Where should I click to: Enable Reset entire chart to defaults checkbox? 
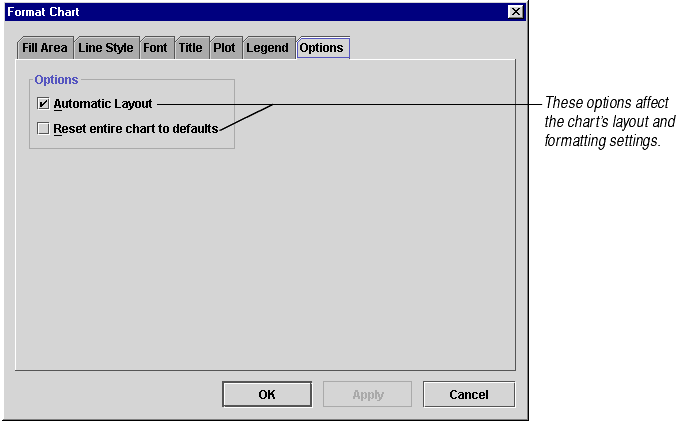(x=43, y=129)
